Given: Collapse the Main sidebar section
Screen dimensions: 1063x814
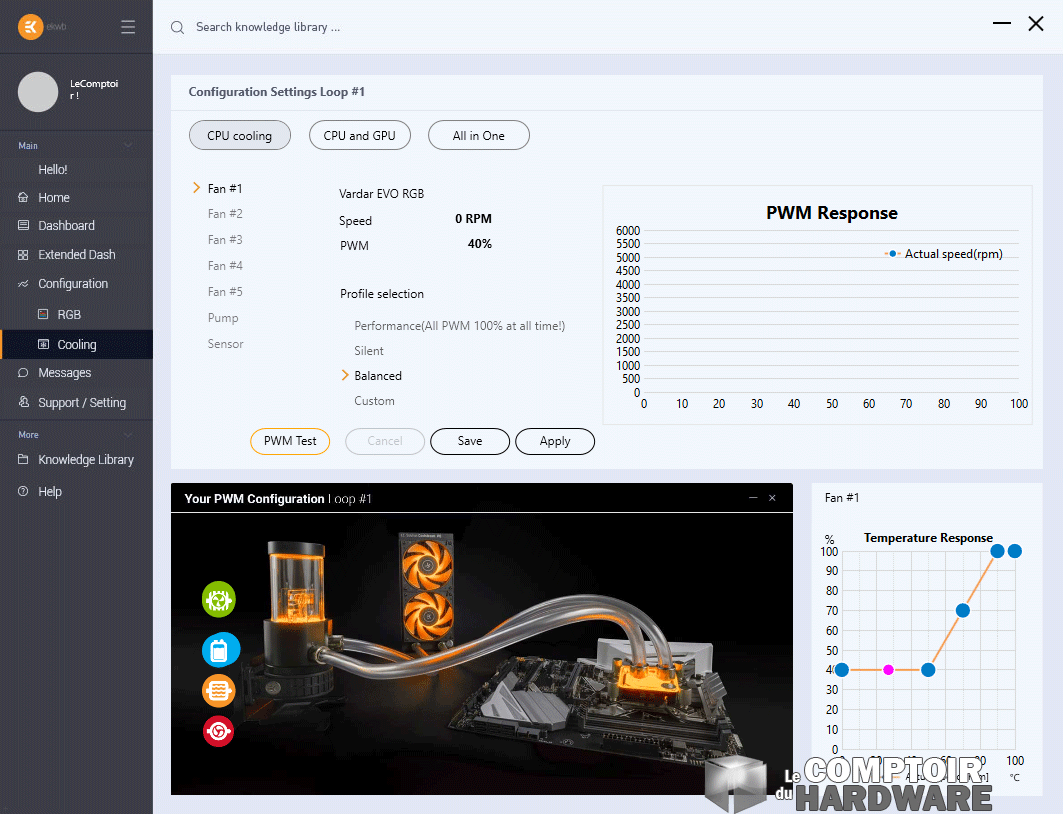Looking at the screenshot, I should coord(127,146).
